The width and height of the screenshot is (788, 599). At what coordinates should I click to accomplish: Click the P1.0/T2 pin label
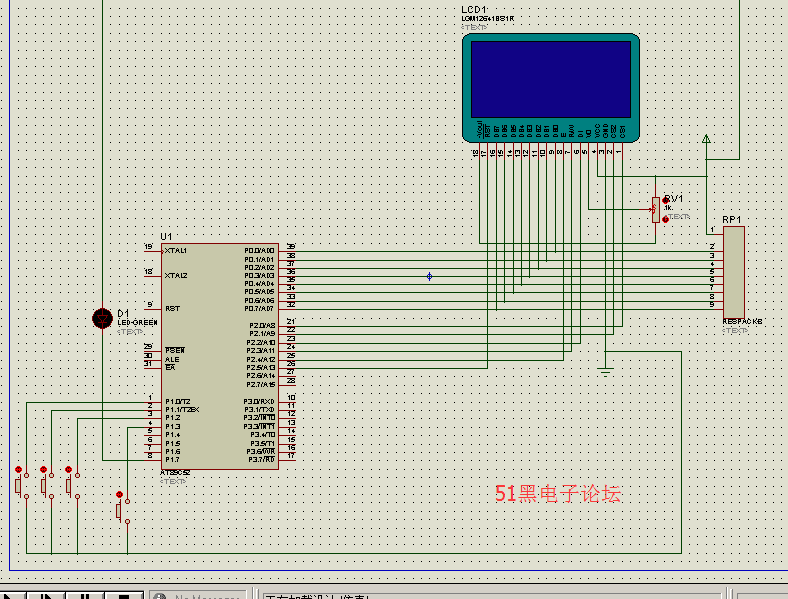pos(178,402)
